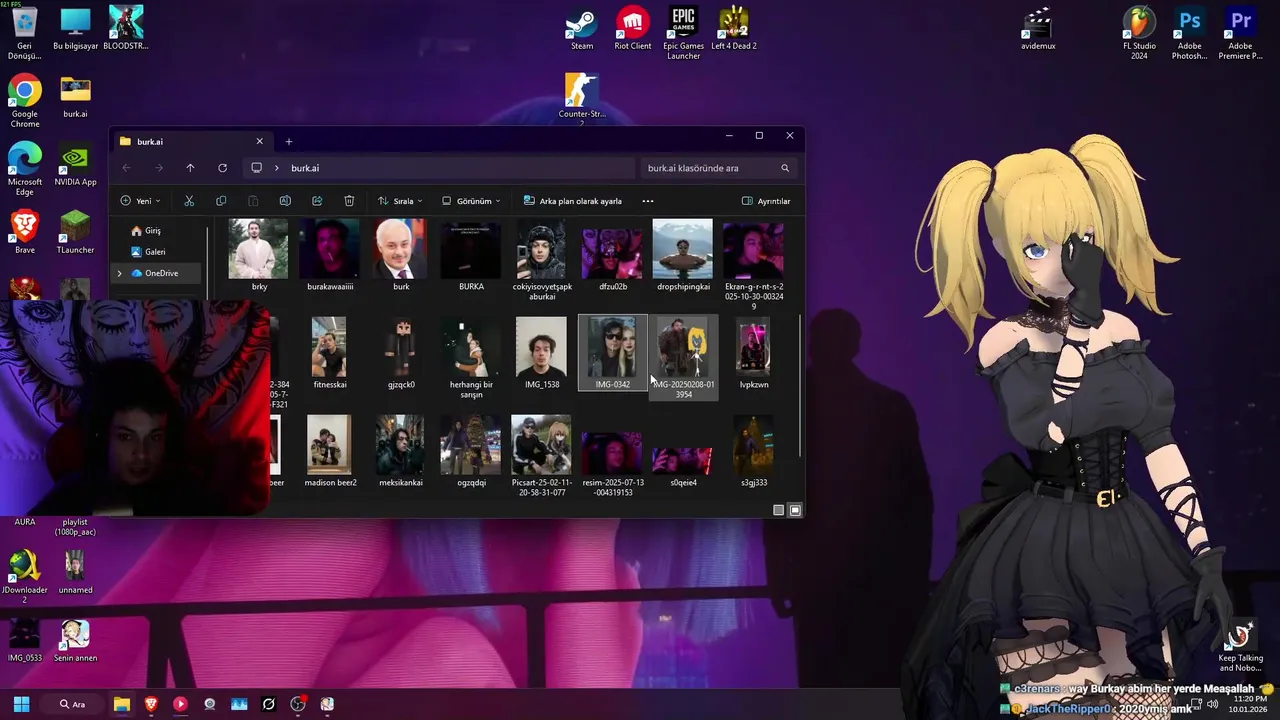Screen dimensions: 1280x720
Task: Select Galeri in the navigation pane
Action: 147,252
